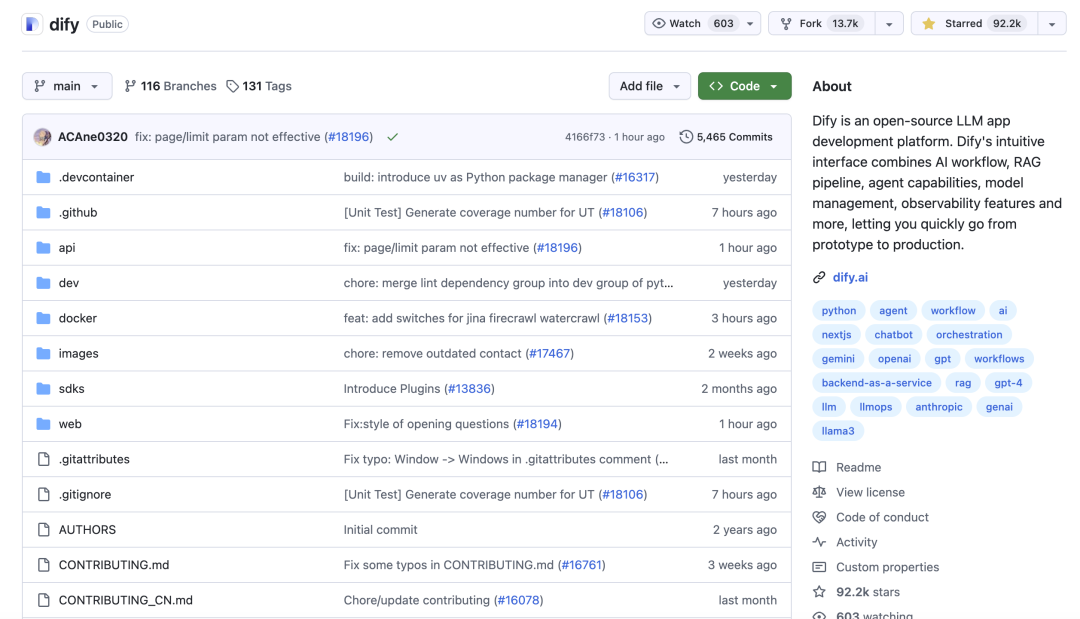The width and height of the screenshot is (1080, 619).
Task: Open the .gitignore file name
Action: 85,494
